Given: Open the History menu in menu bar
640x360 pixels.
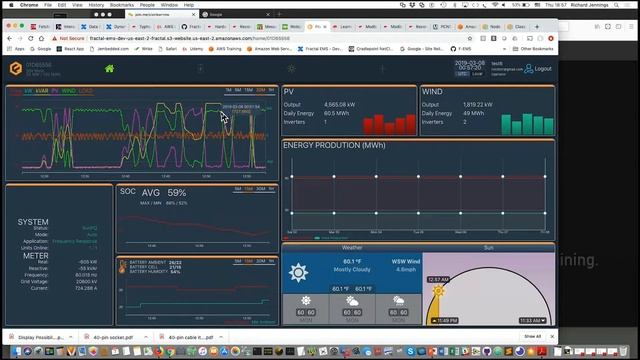Looking at the screenshot, I should pyautogui.click(x=96, y=5).
